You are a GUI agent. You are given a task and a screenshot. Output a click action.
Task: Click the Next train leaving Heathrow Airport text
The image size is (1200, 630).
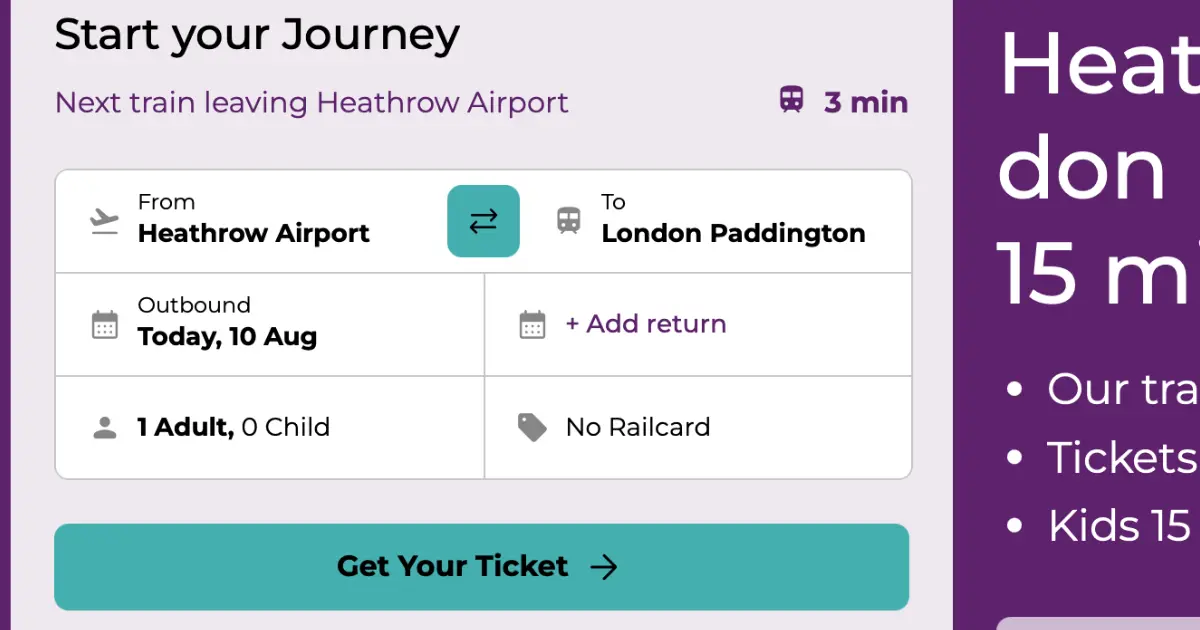[312, 103]
